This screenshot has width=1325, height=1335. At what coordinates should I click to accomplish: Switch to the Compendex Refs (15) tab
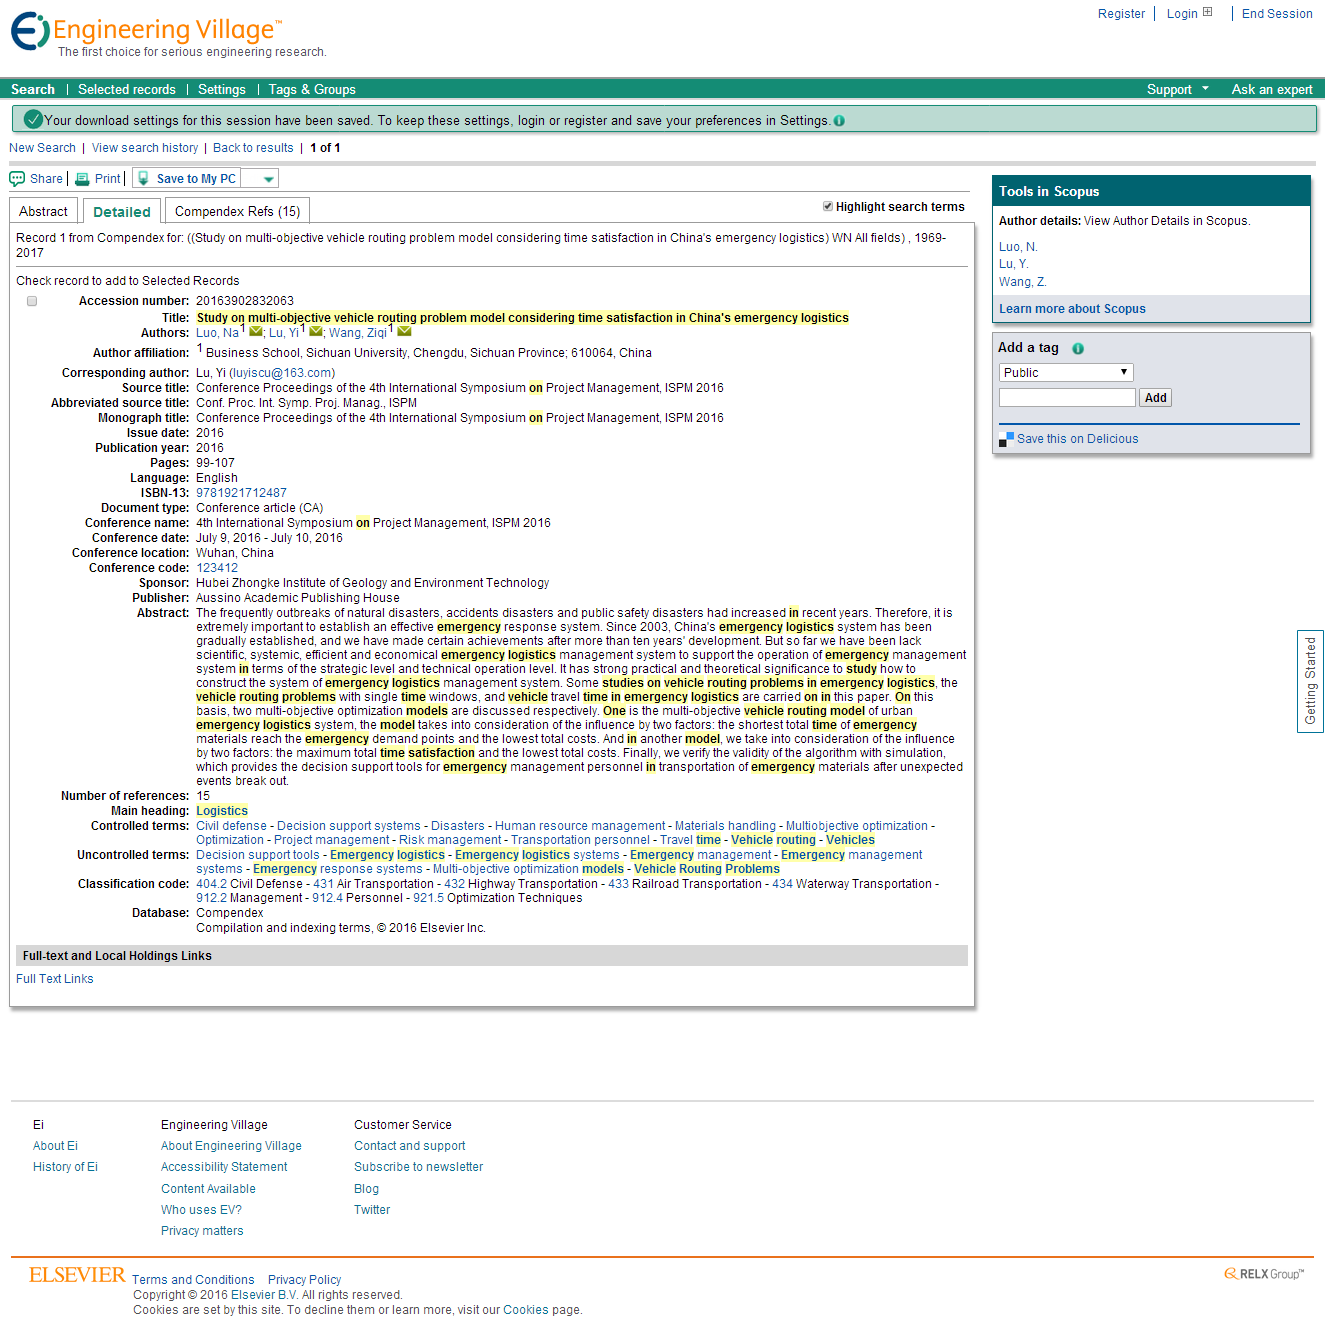click(237, 211)
